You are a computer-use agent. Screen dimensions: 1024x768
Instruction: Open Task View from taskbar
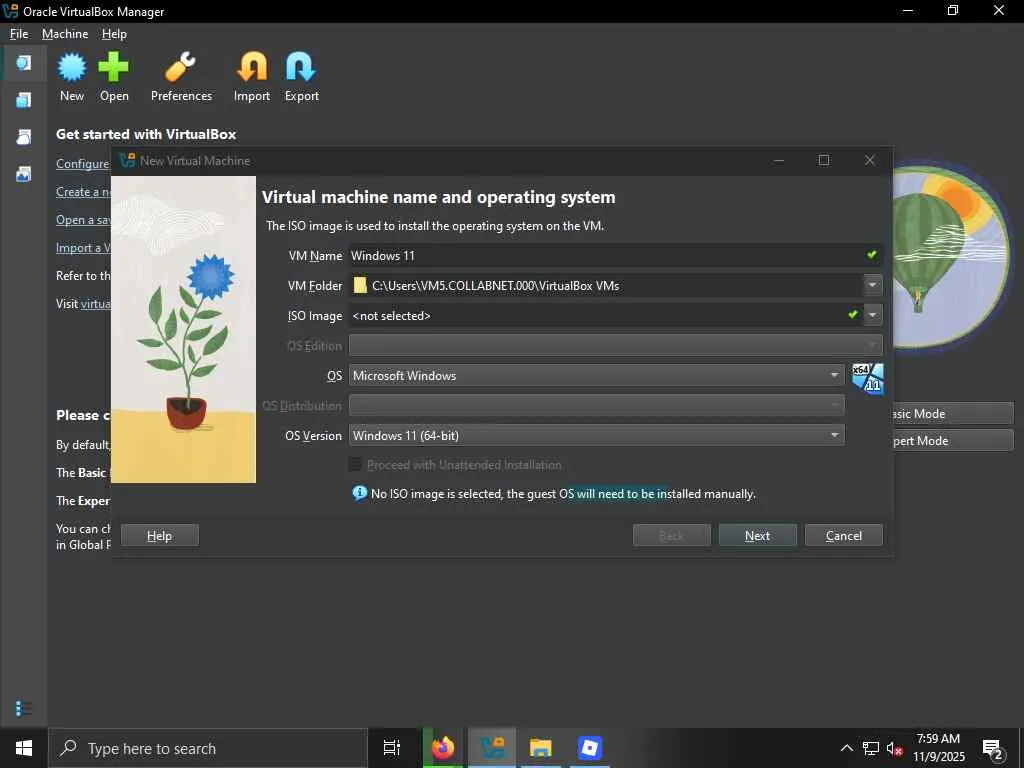pyautogui.click(x=392, y=748)
